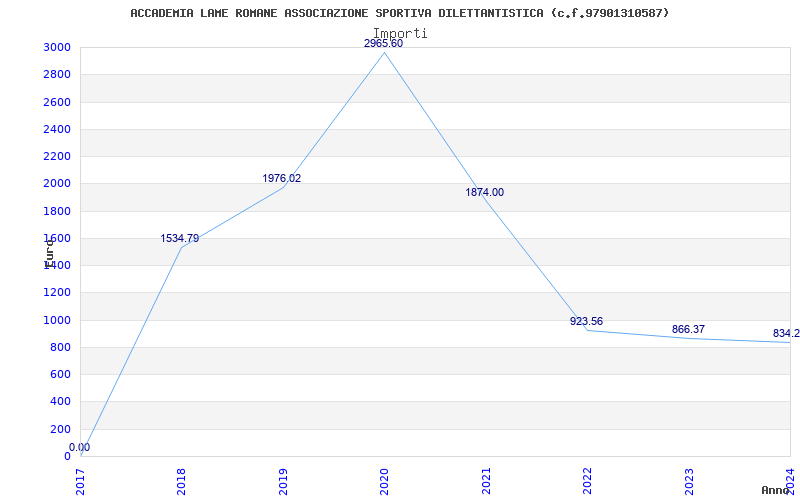
Task: Click the 2200 y-axis tick label
Action: [x=57, y=156]
